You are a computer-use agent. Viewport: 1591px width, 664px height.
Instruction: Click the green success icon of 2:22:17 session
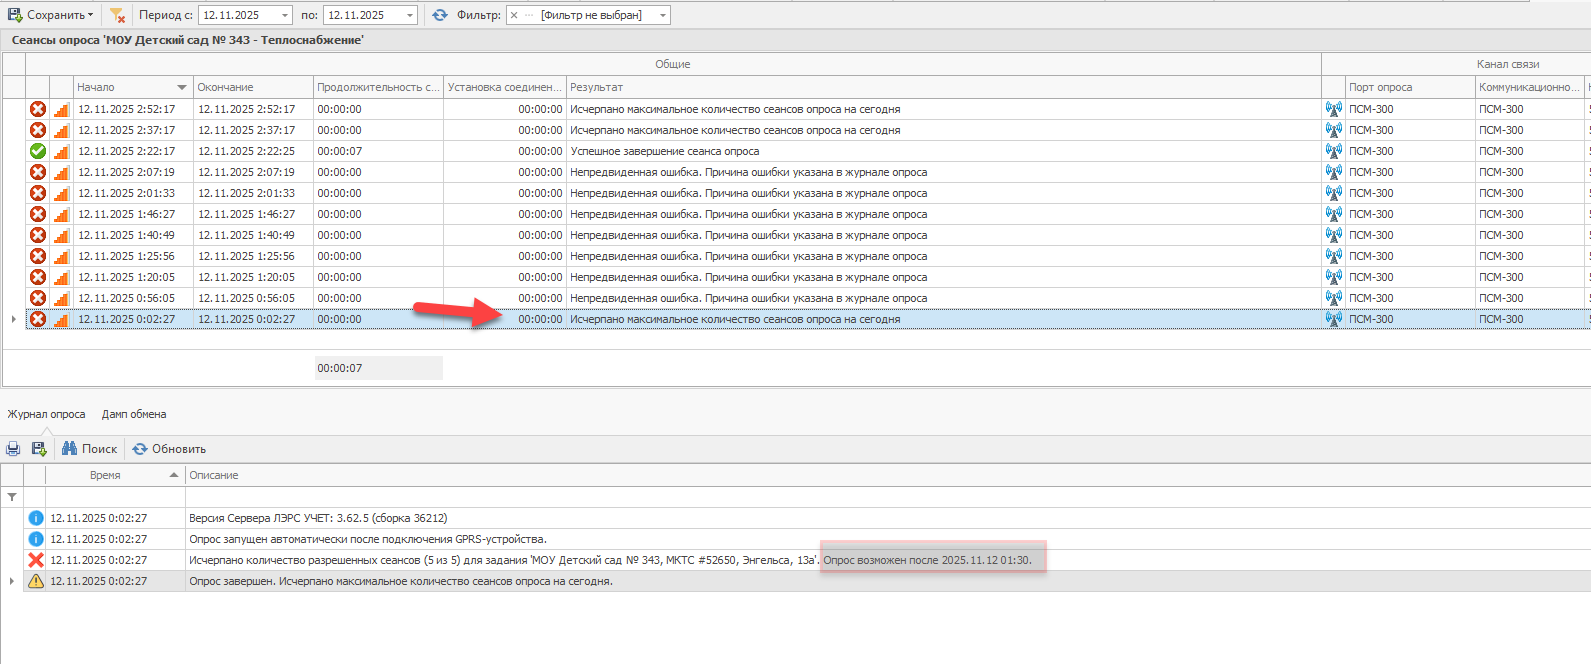38,151
